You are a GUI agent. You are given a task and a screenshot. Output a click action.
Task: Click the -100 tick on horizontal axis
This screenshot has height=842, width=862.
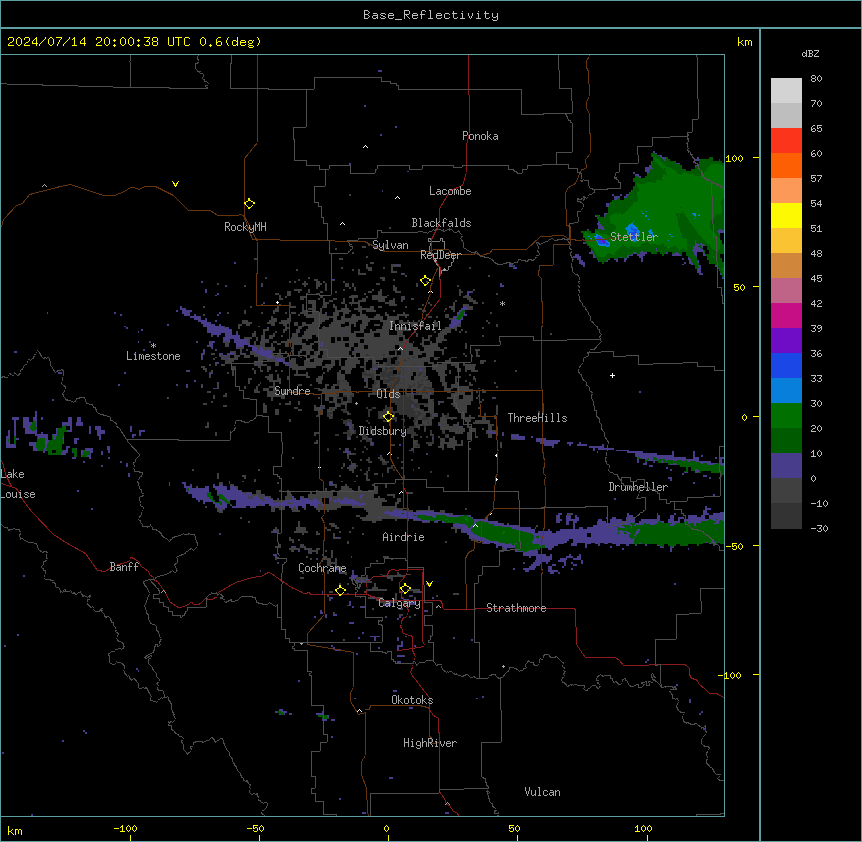[125, 828]
